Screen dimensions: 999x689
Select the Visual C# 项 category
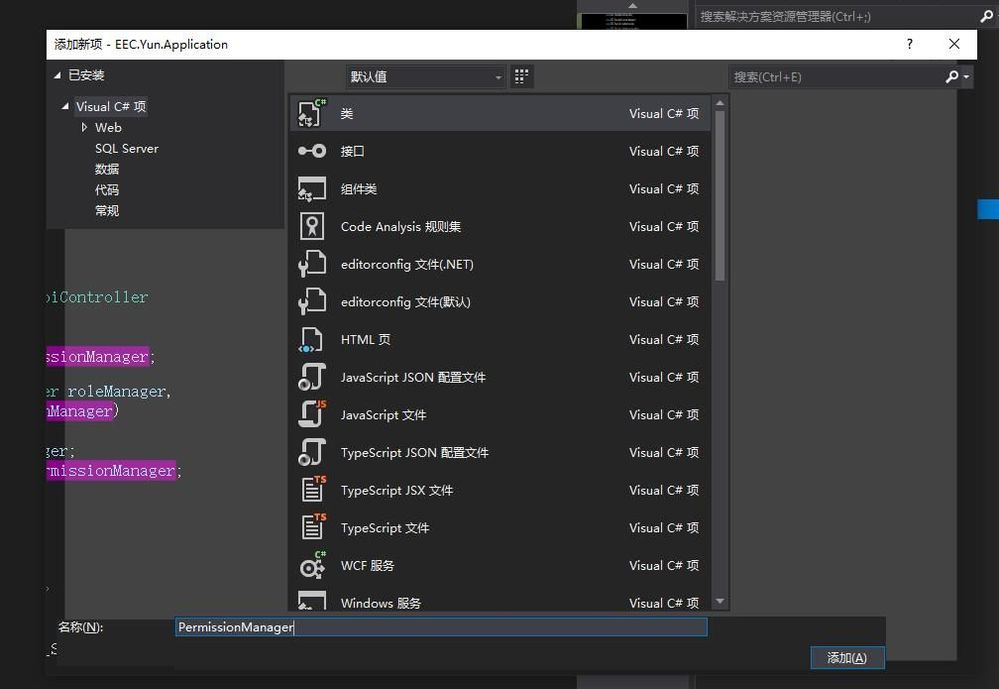click(111, 106)
